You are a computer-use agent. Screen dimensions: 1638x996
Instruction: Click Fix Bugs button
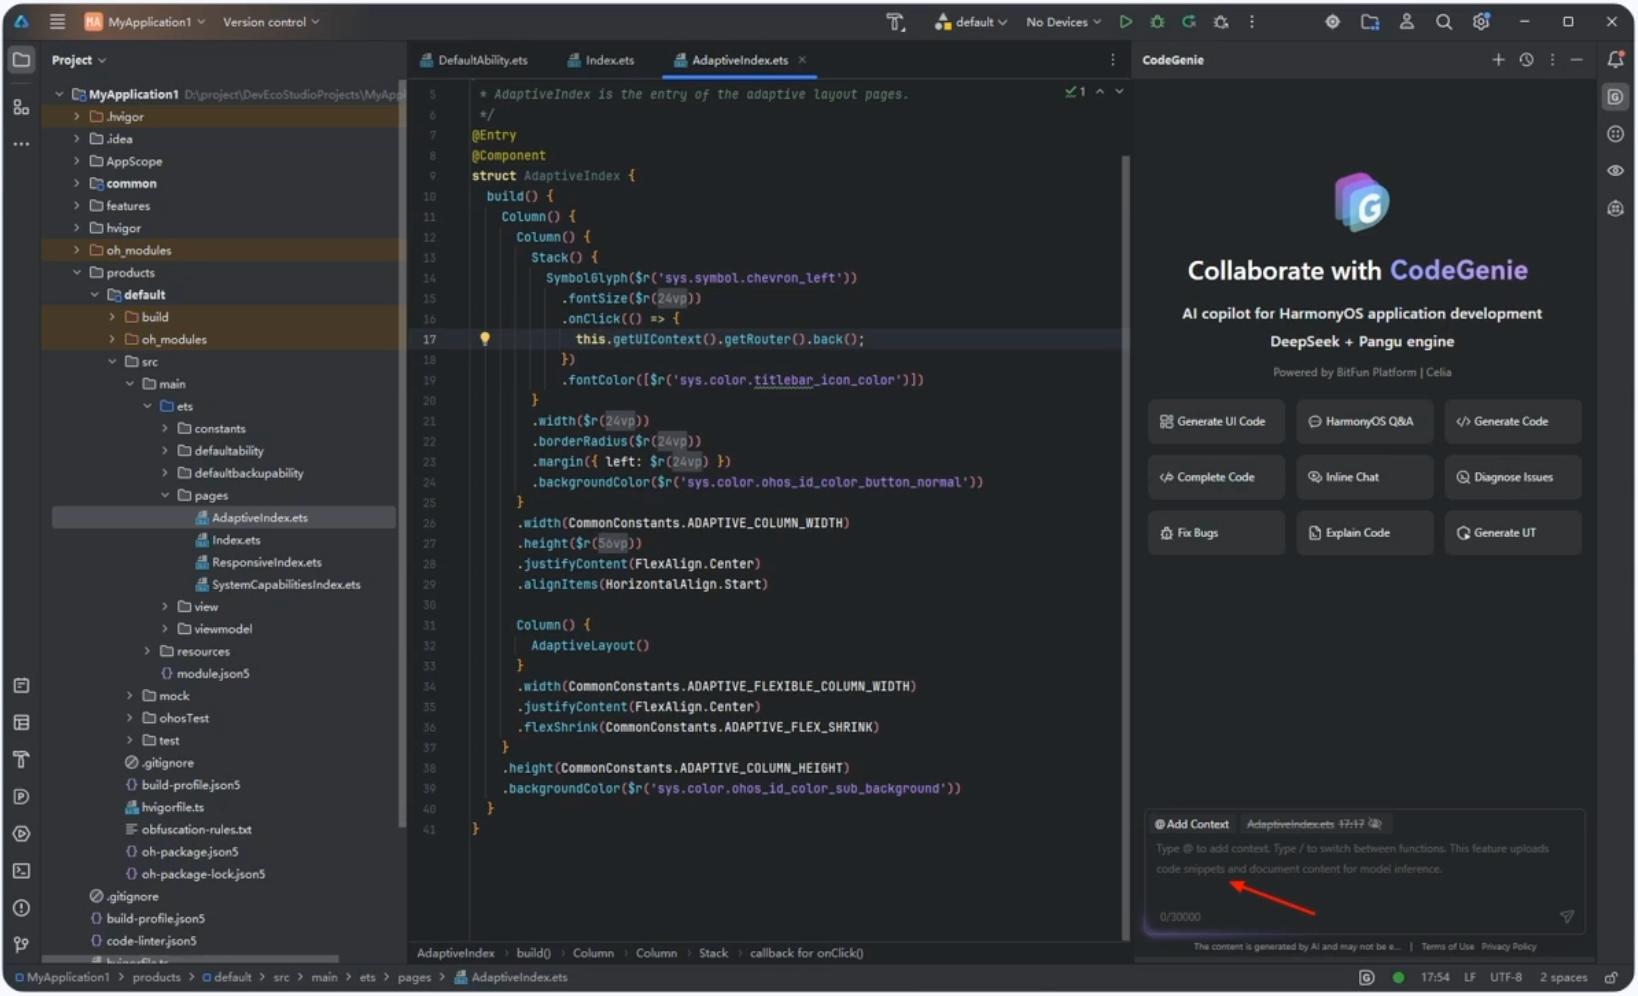point(1215,533)
